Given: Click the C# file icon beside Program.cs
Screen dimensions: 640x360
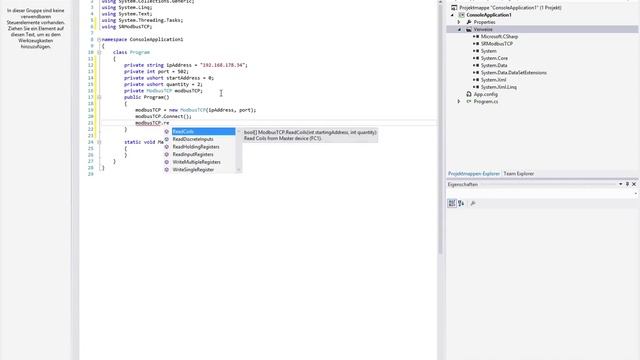Looking at the screenshot, I should point(469,102).
